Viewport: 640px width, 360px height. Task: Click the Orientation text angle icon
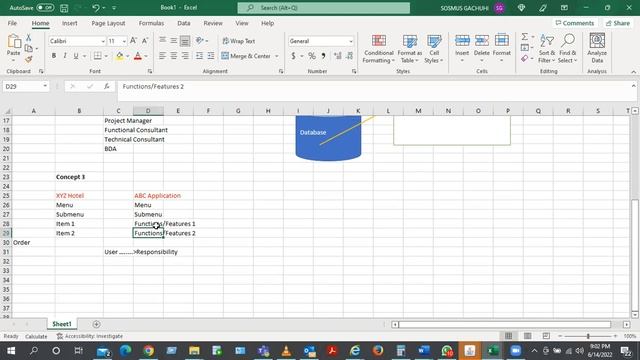click(x=200, y=40)
